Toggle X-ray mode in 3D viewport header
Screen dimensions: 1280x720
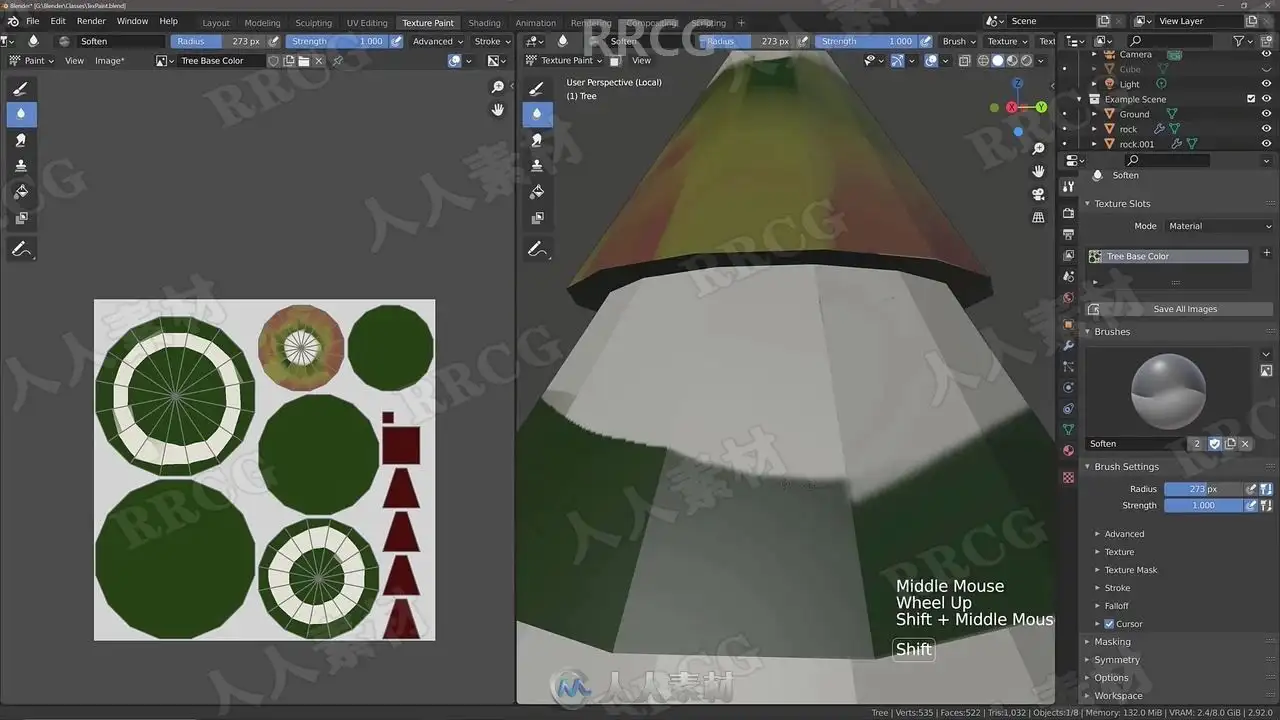click(x=964, y=61)
